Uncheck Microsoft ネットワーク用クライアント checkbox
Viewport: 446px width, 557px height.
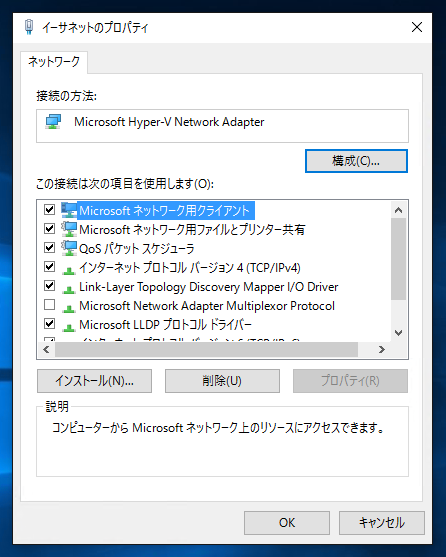coord(49,210)
